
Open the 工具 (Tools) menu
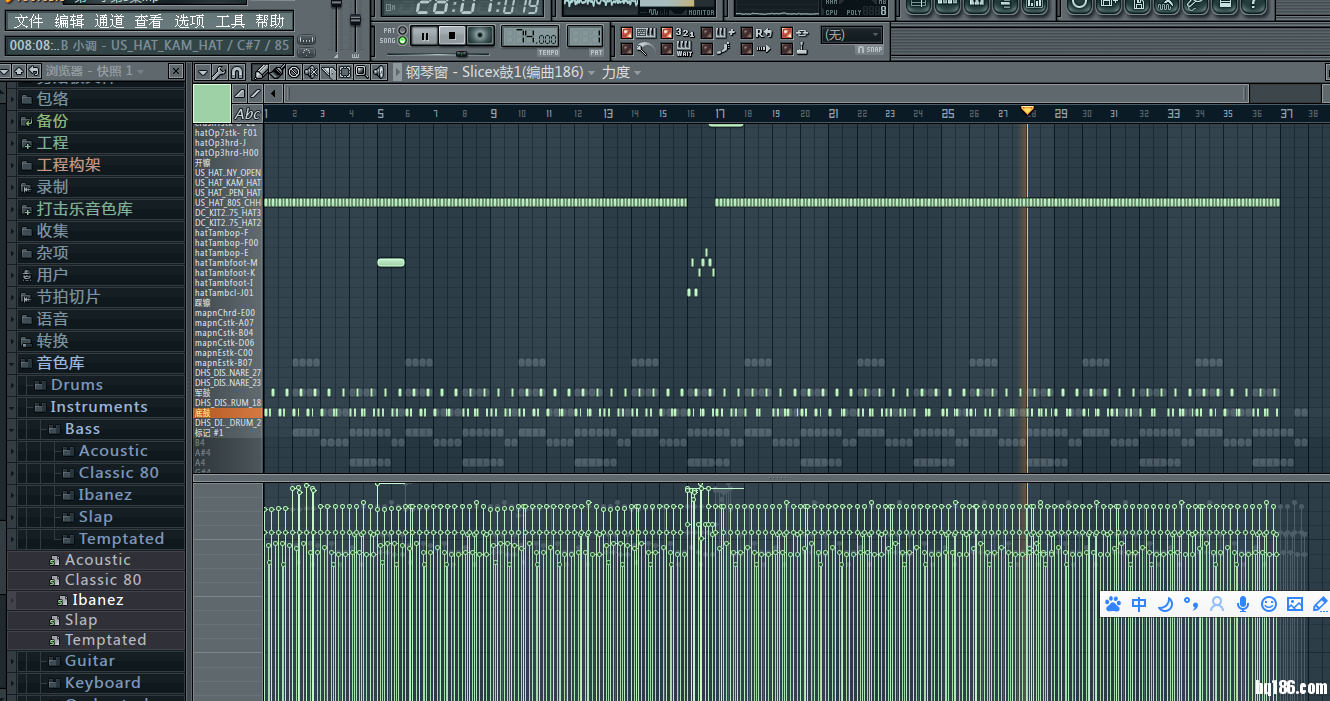(230, 21)
